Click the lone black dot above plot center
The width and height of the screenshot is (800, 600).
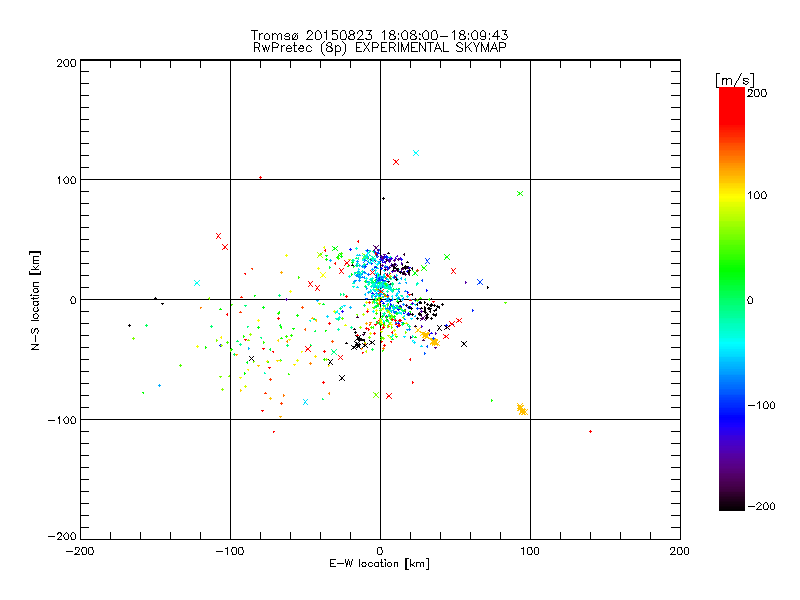pos(383,198)
